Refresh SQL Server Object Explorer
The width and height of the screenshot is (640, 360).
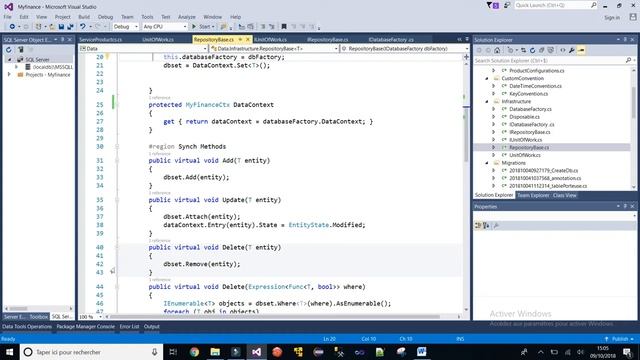pyautogui.click(x=9, y=50)
